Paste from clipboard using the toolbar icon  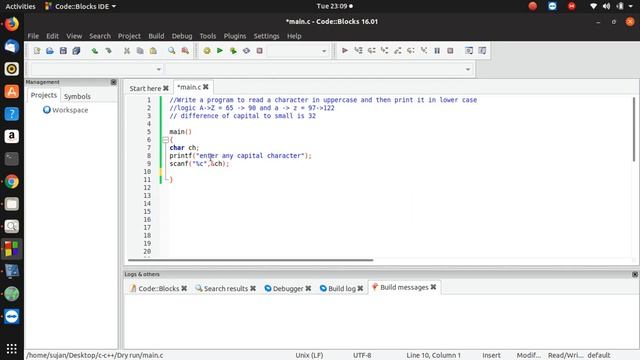tap(153, 51)
